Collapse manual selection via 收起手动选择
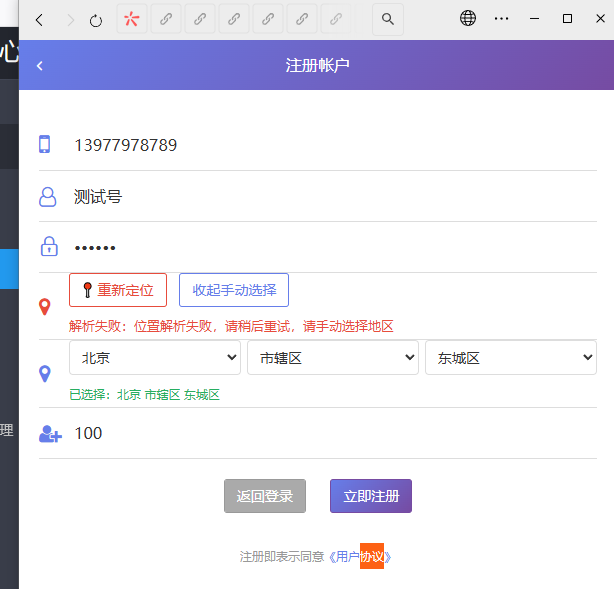Screen dimensions: 614x589 [234, 290]
